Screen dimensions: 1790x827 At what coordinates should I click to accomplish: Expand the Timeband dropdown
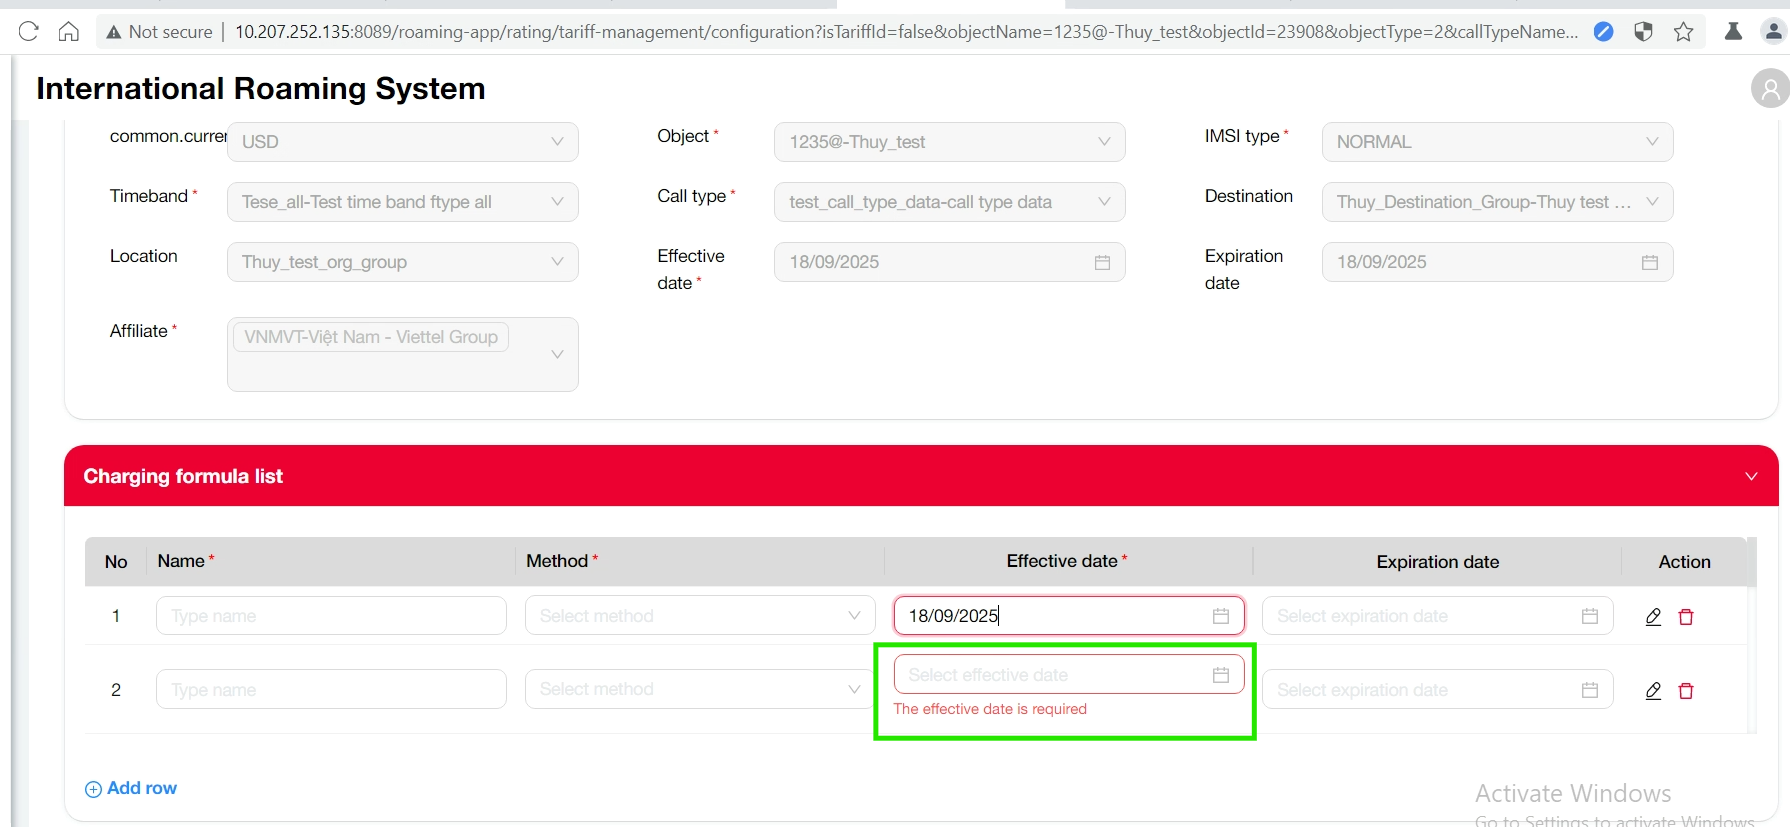pos(402,202)
